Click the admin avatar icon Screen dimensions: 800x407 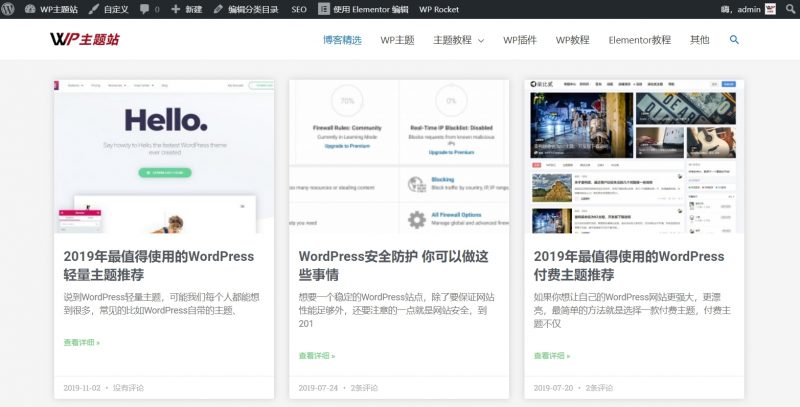(771, 9)
